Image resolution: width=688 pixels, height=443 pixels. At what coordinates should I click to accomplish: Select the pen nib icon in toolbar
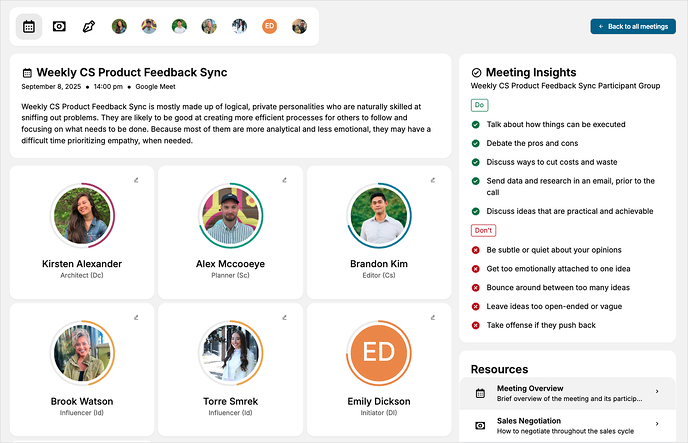[x=89, y=26]
